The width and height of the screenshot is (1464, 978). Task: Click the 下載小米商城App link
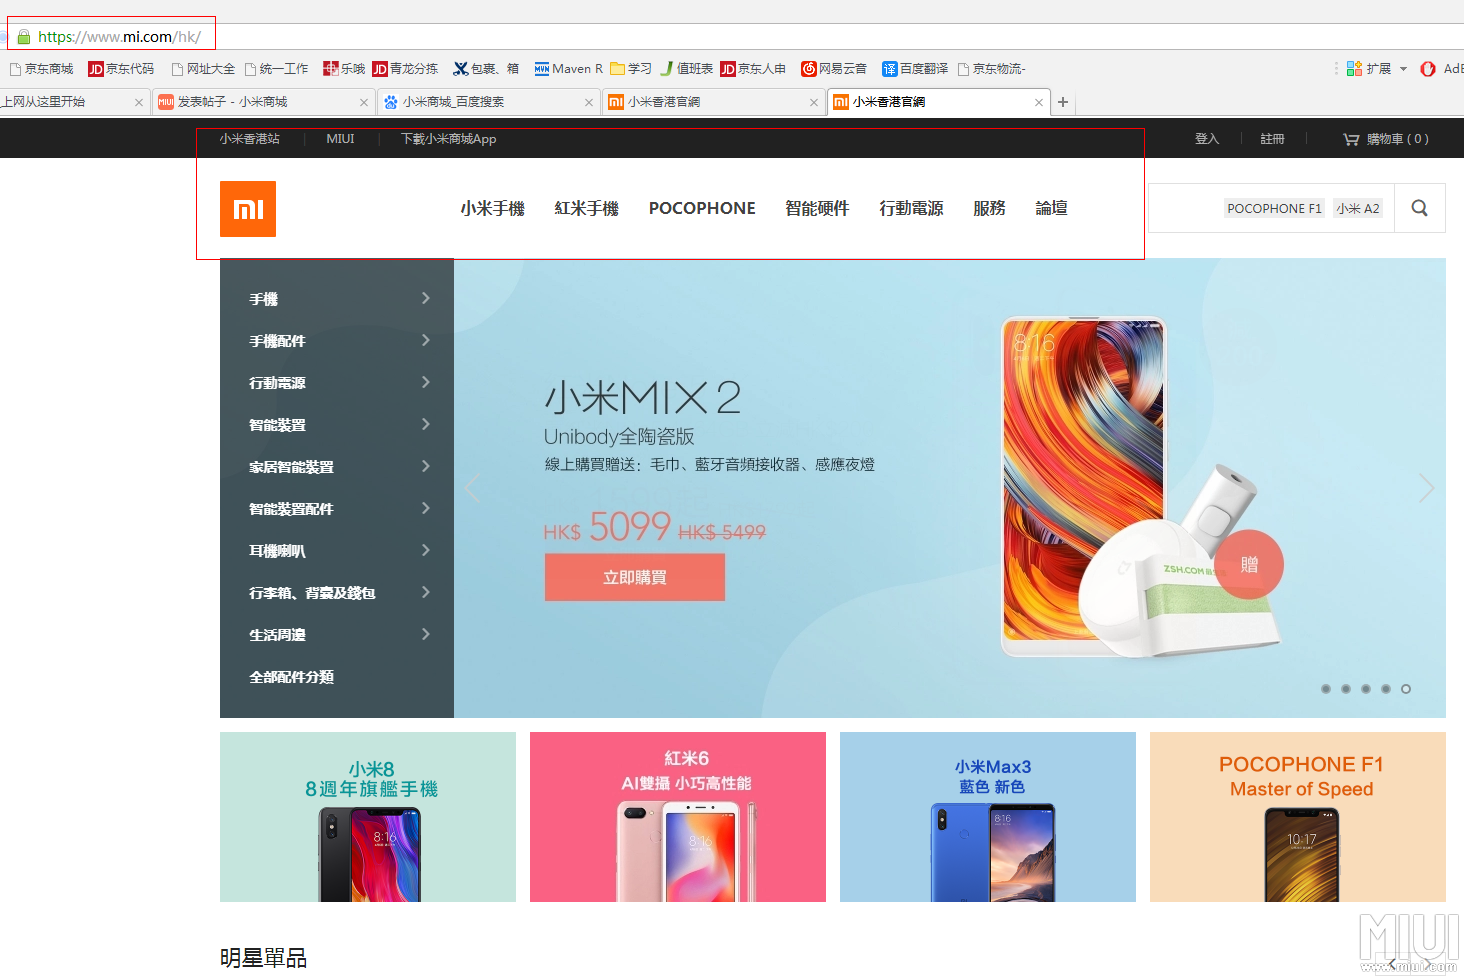pos(448,139)
